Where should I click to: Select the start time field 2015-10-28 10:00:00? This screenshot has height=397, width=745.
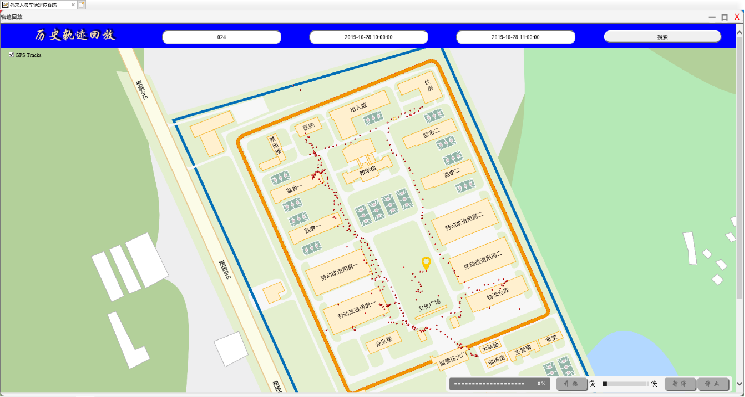(369, 37)
